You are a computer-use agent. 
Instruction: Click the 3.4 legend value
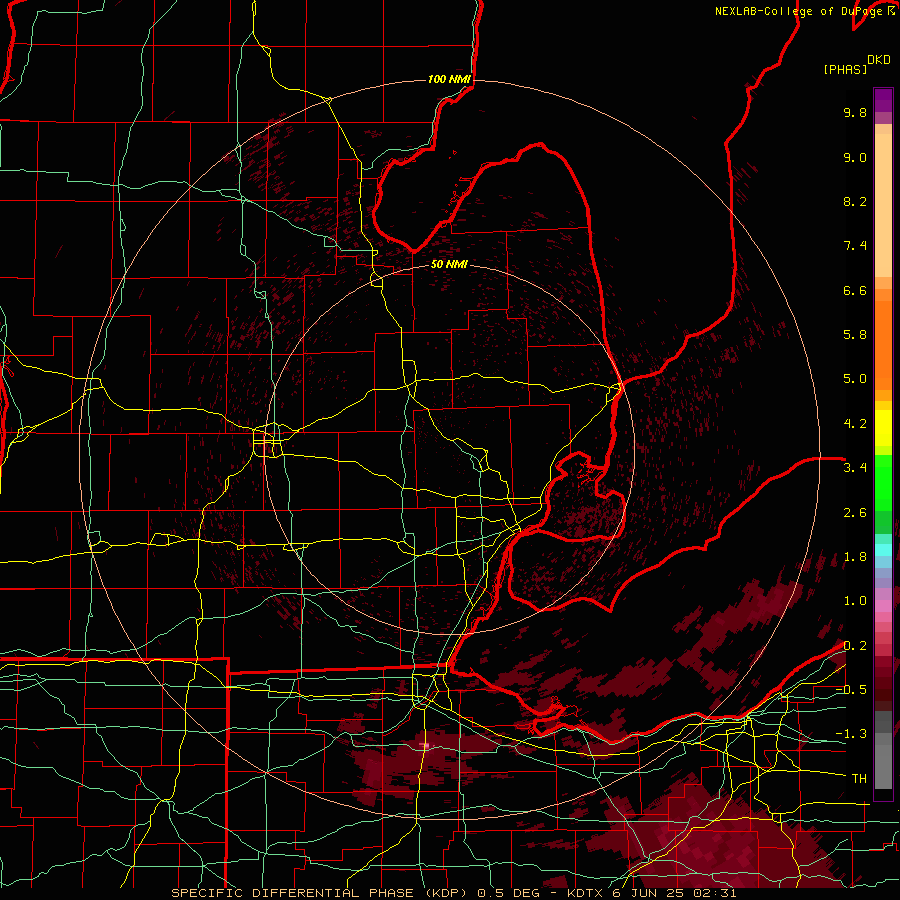855,468
